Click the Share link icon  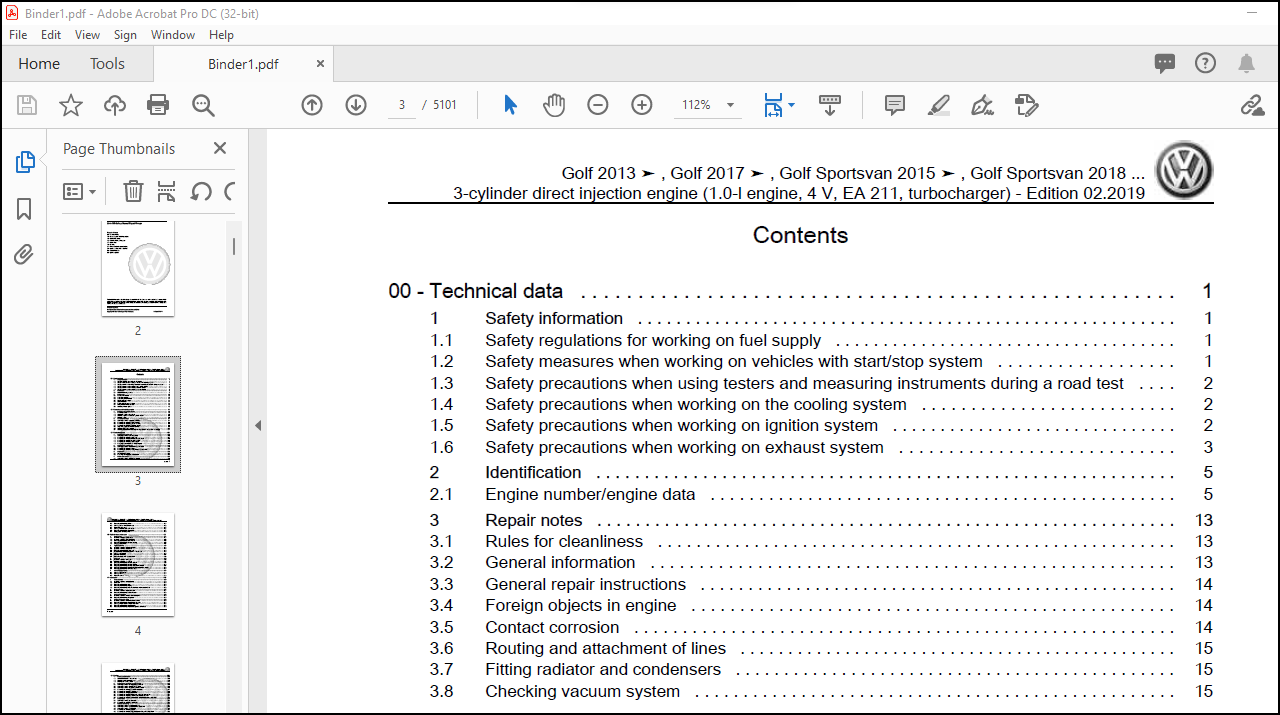pos(1252,105)
